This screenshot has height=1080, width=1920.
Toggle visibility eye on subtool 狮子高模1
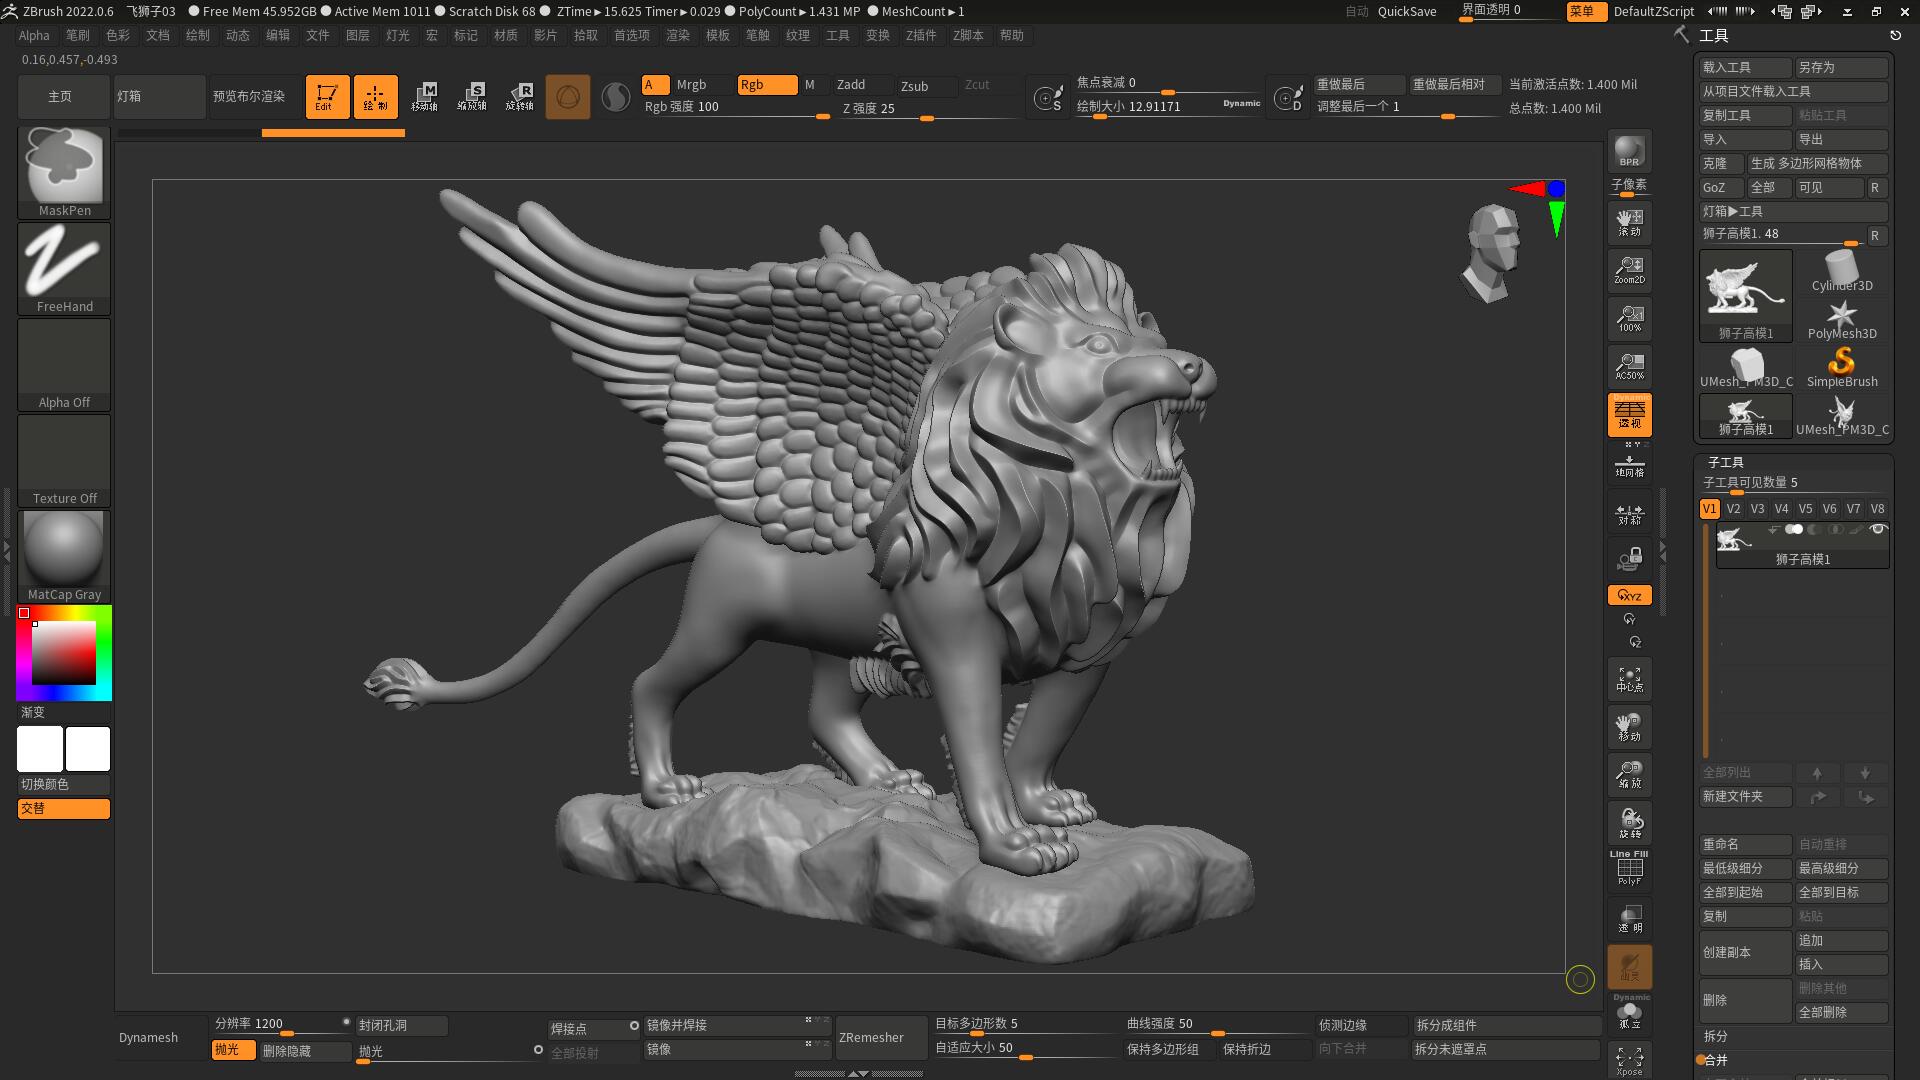click(x=1878, y=530)
